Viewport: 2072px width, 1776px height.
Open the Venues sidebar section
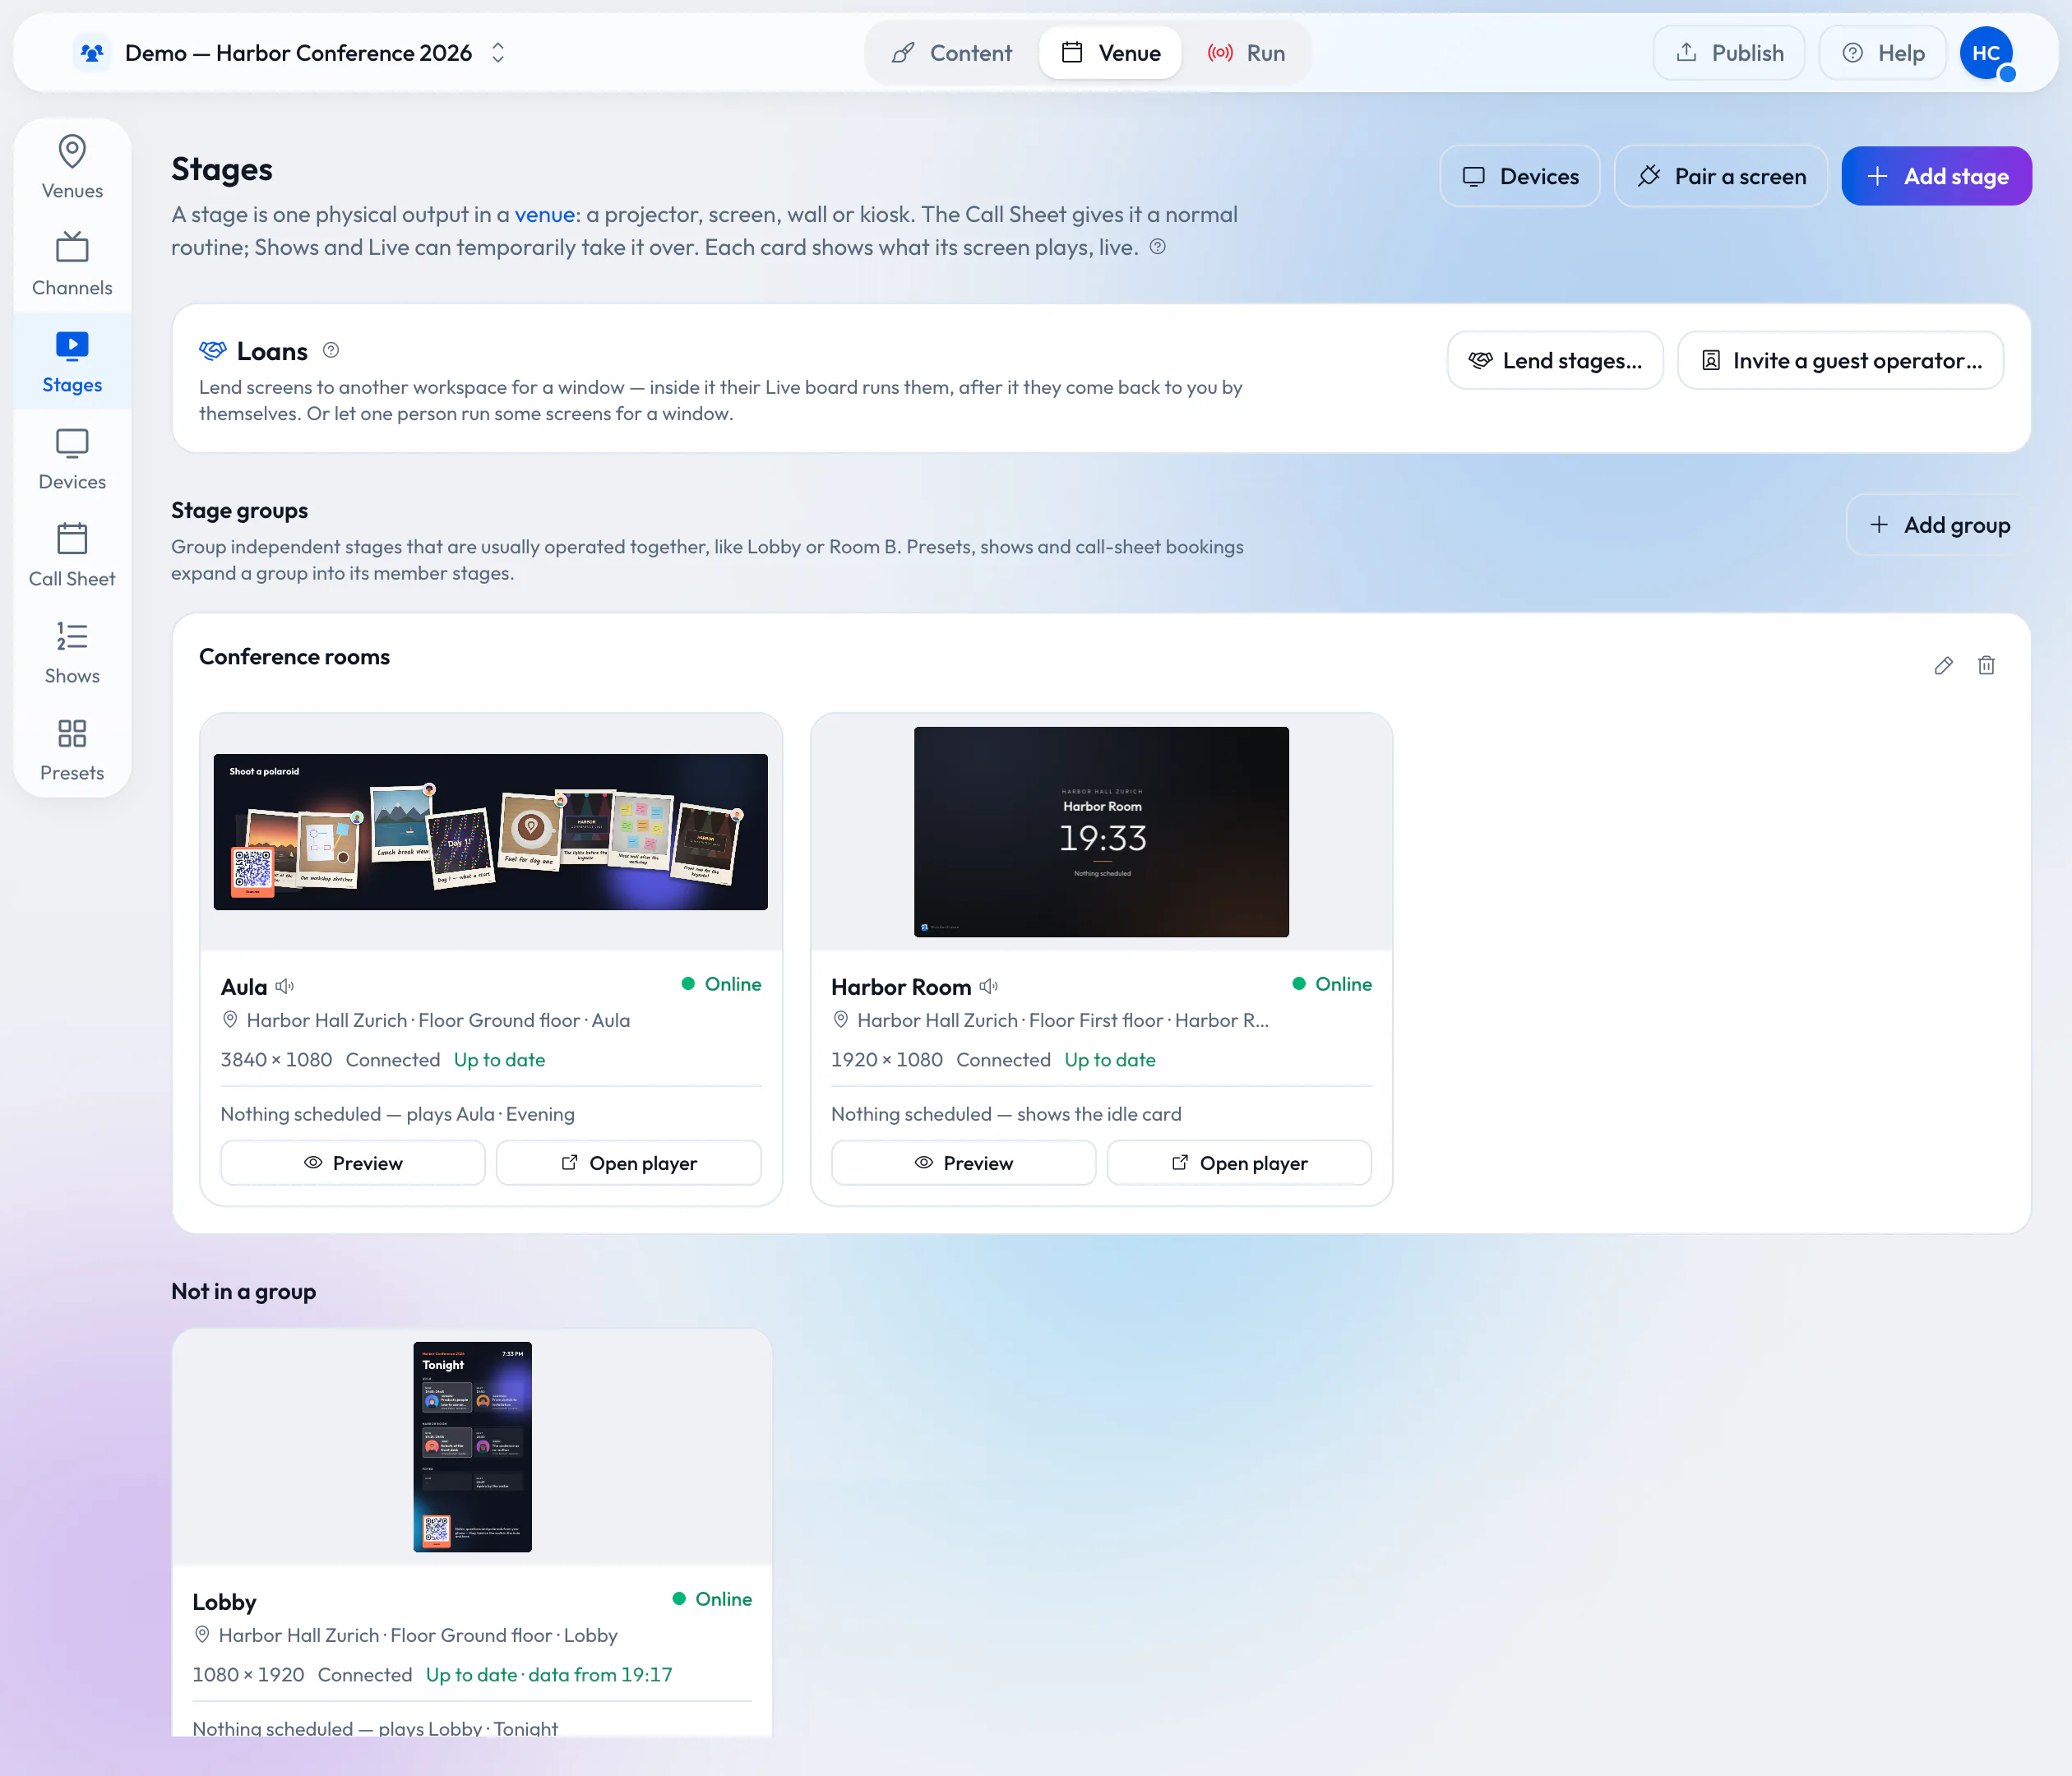pyautogui.click(x=72, y=167)
